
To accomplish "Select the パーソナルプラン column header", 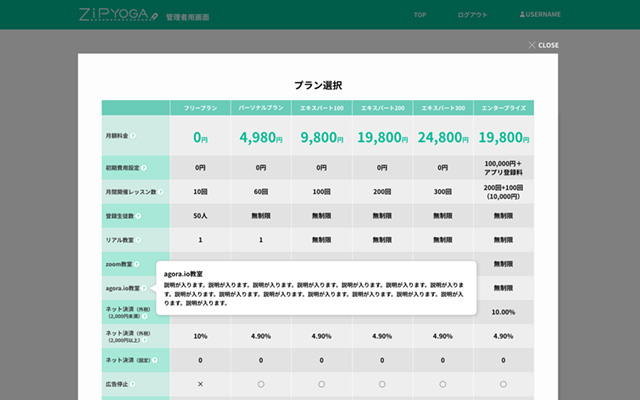I will 261,107.
